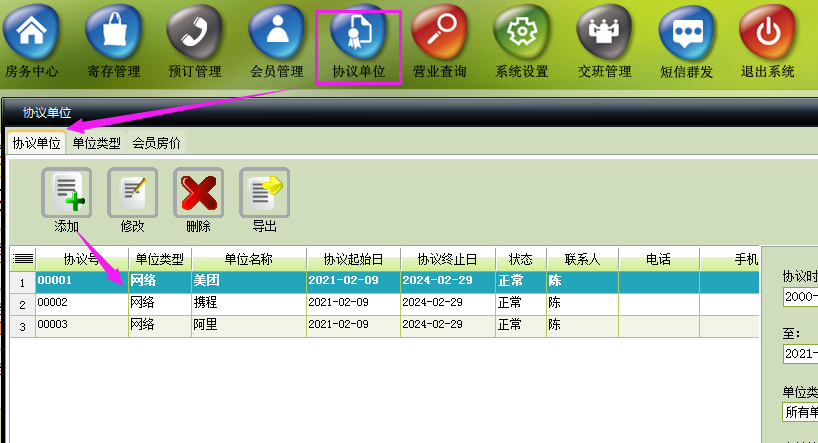
Task: Open the 房务中心 home icon
Action: click(x=31, y=31)
